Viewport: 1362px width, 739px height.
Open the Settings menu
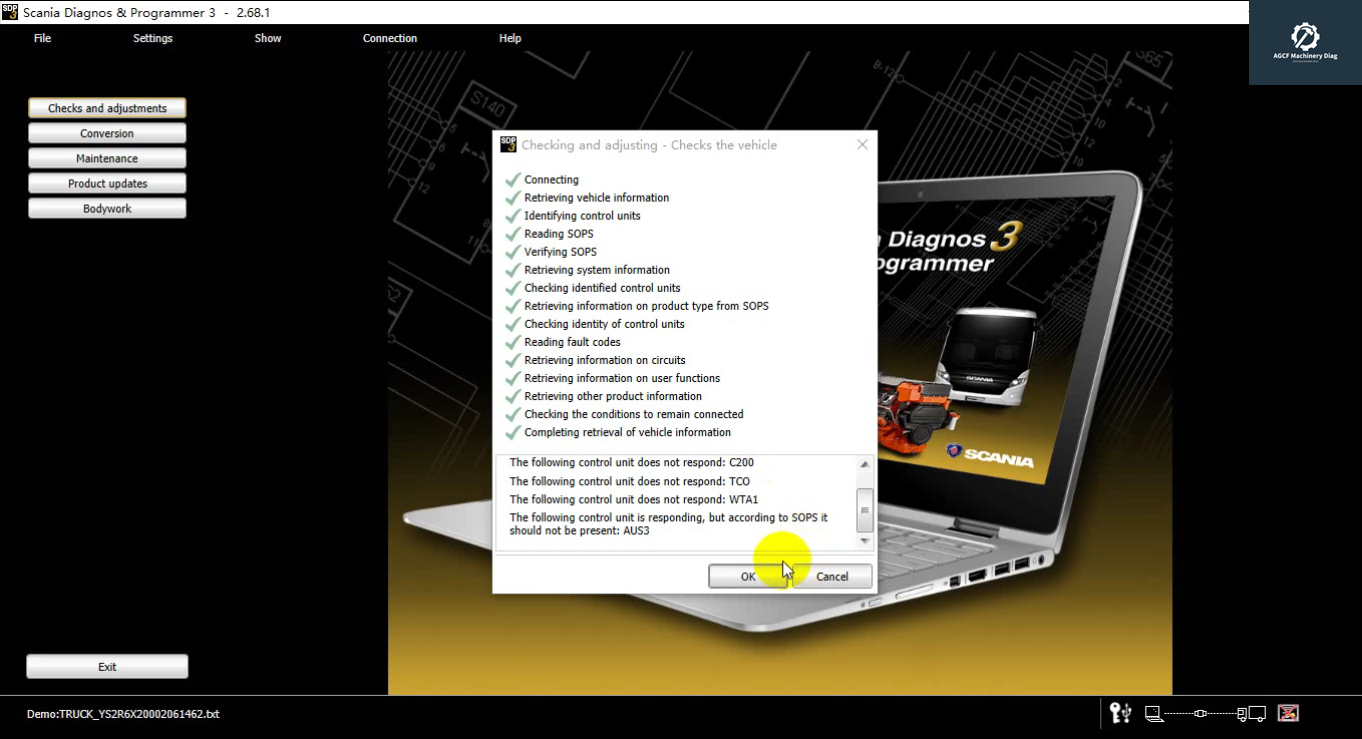[152, 38]
